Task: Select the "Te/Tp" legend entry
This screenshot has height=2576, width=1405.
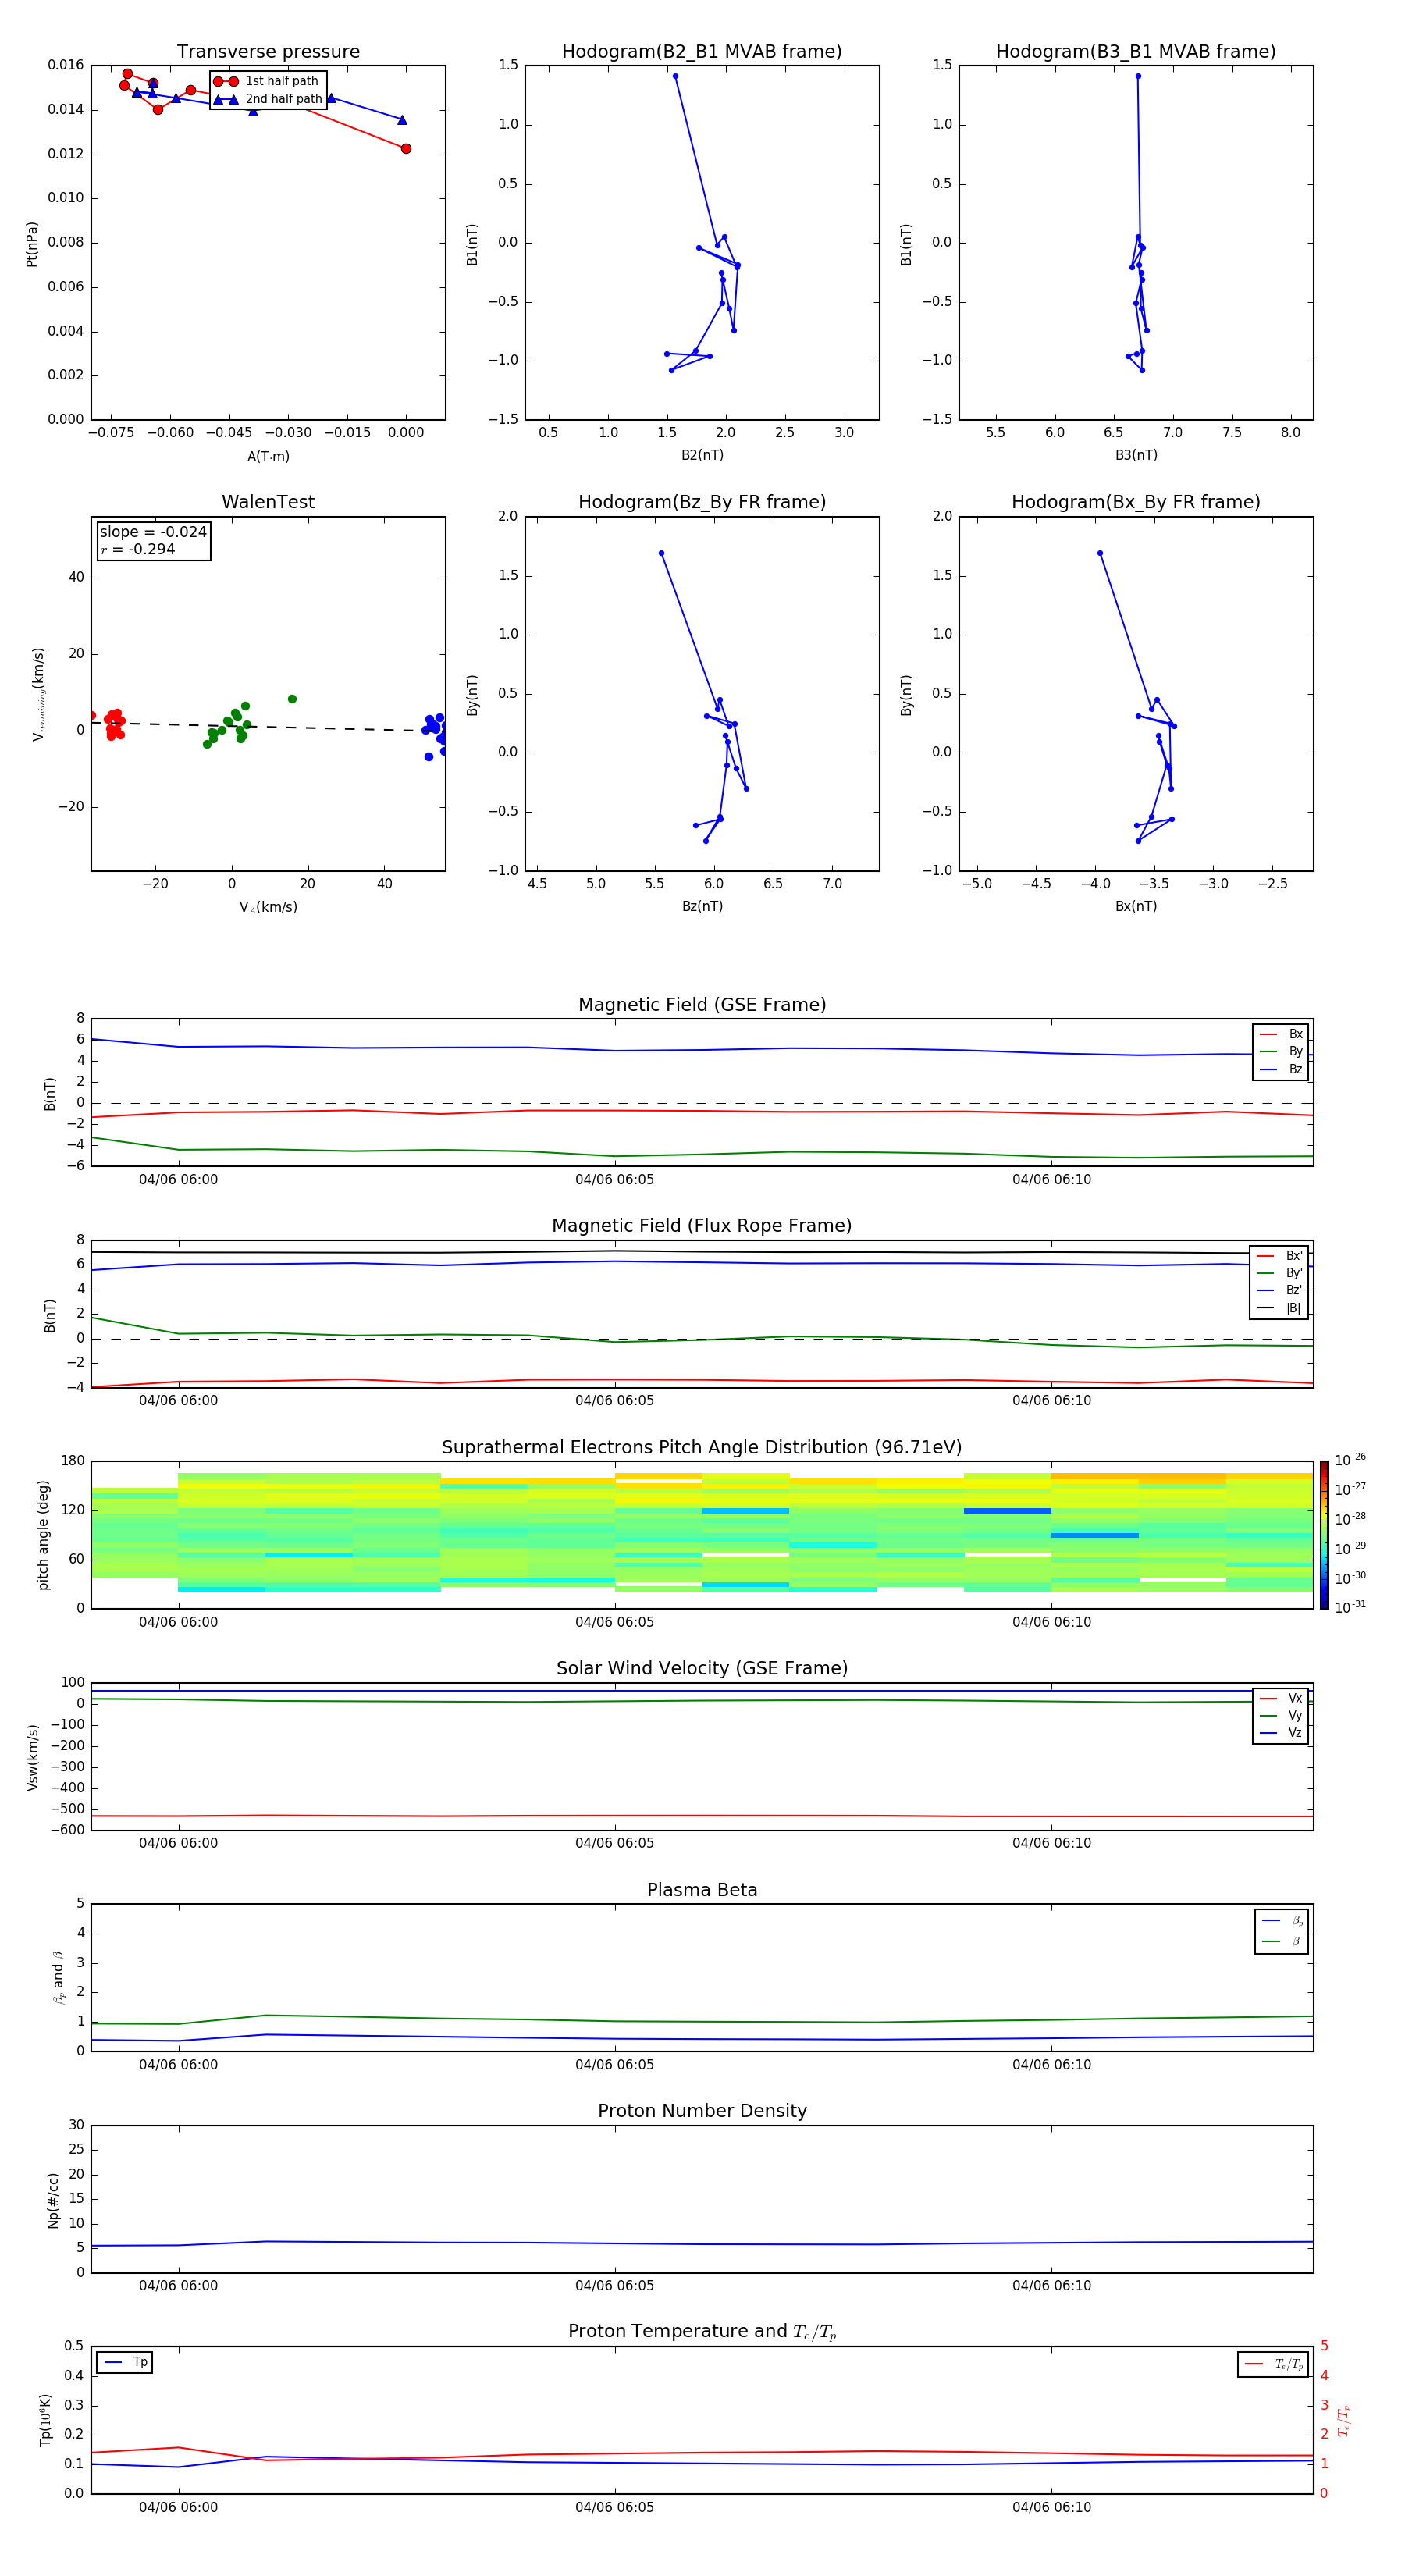Action: 1273,2364
